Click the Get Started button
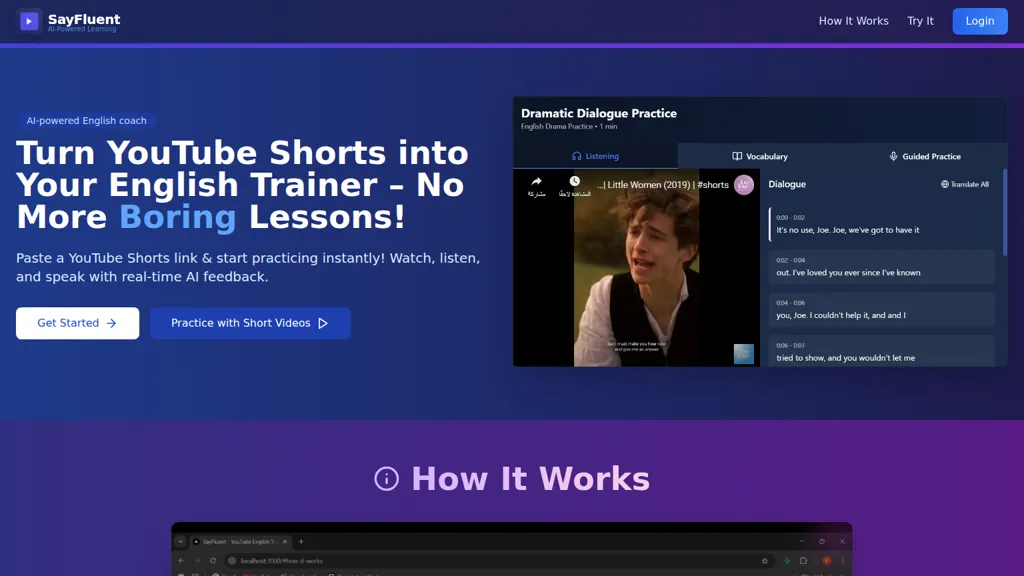The height and width of the screenshot is (576, 1024). [77, 323]
